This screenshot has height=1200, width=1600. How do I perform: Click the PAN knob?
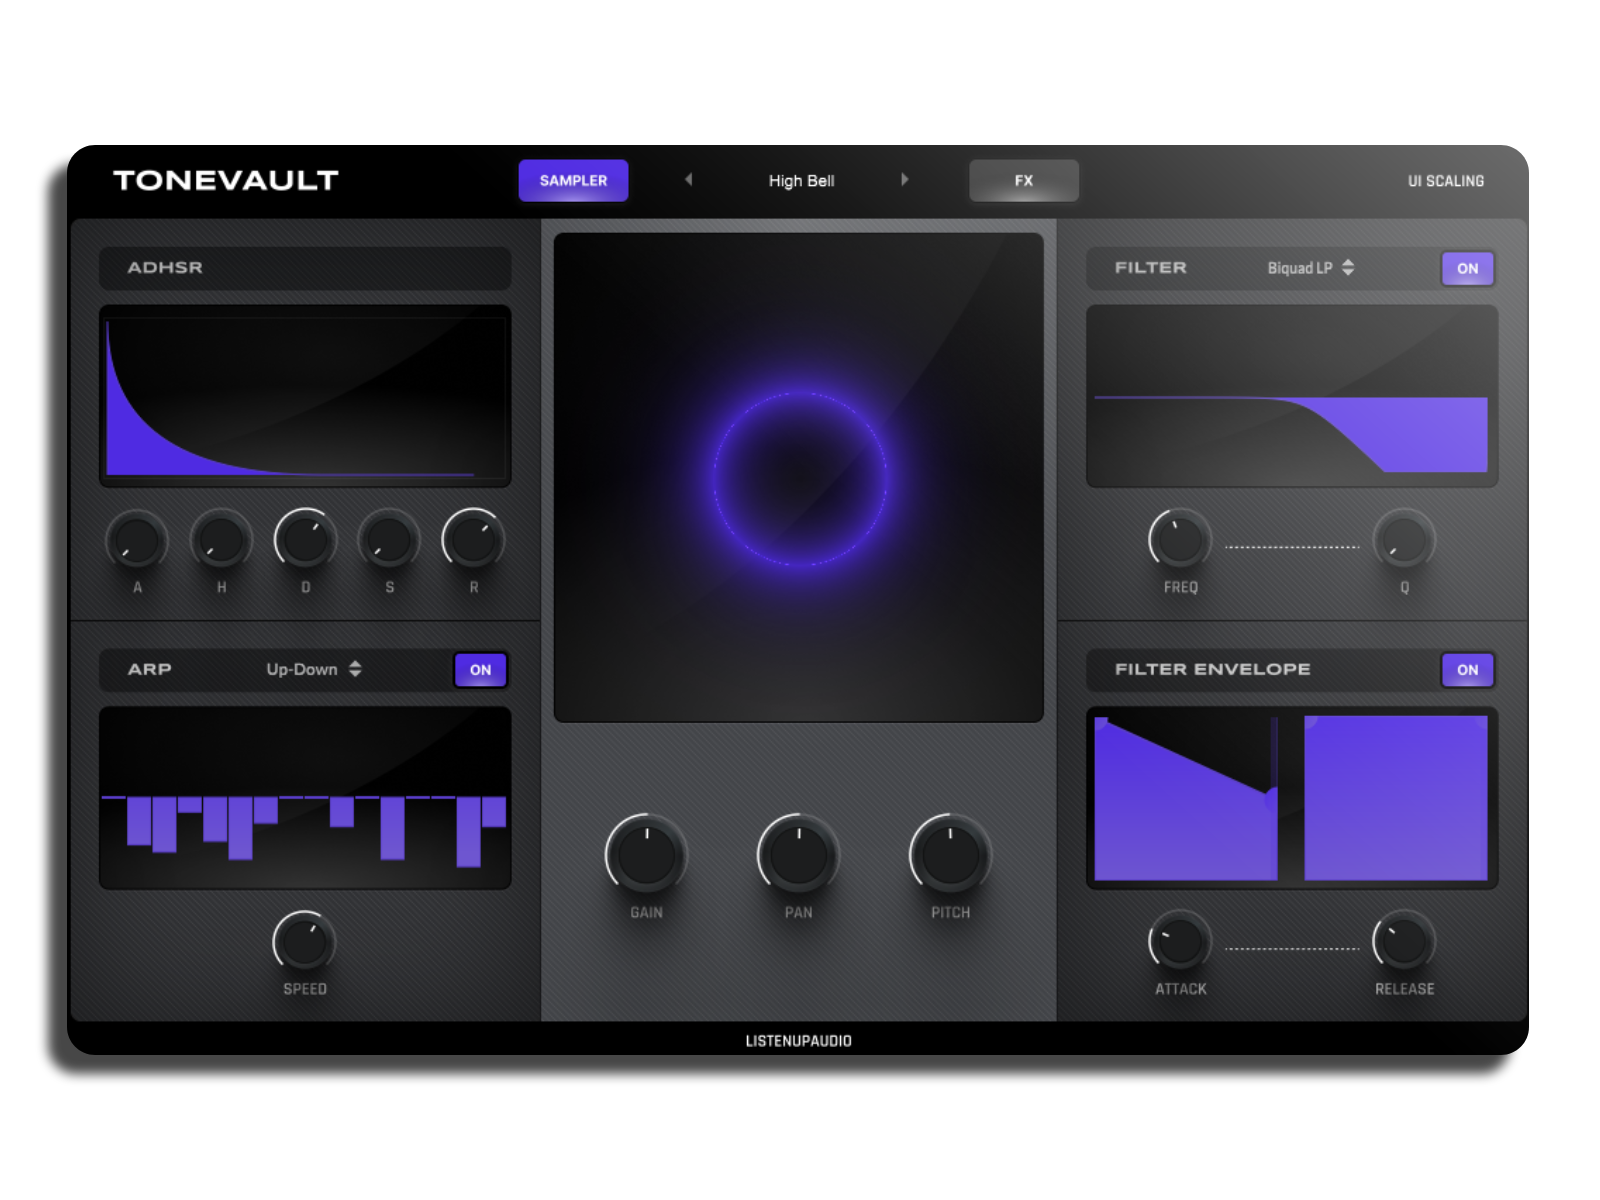(x=798, y=856)
